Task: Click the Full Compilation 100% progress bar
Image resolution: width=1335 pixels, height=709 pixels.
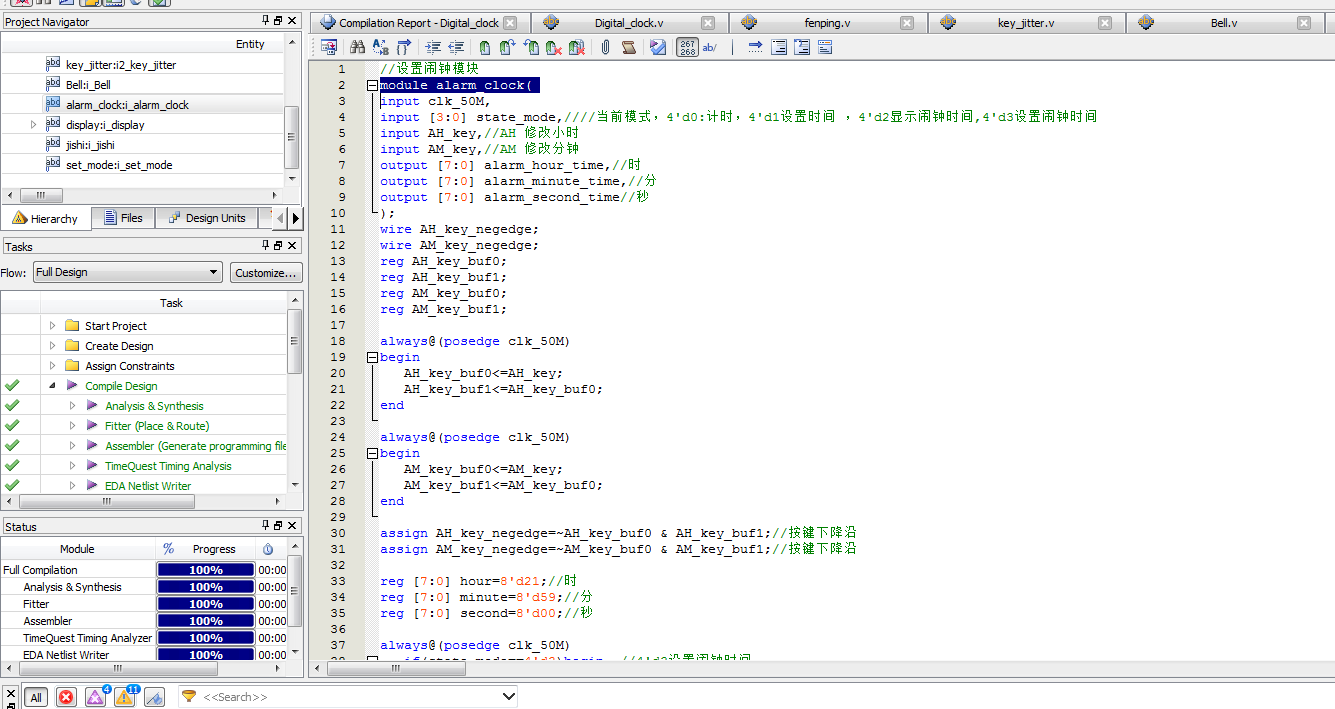Action: tap(205, 570)
